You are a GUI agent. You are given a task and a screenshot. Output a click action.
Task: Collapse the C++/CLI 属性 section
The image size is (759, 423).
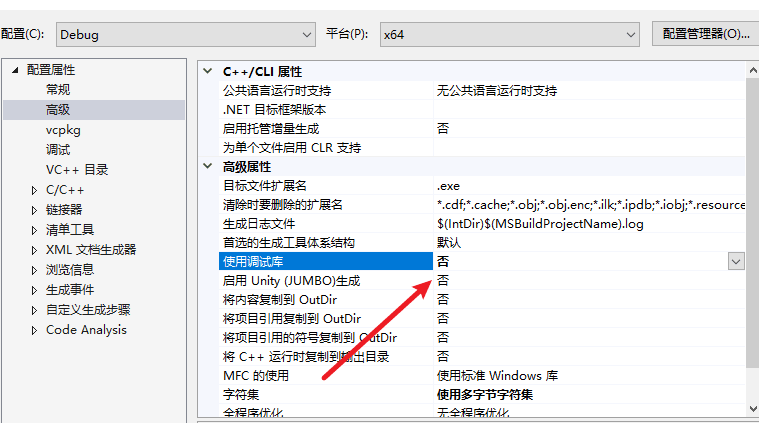(208, 72)
